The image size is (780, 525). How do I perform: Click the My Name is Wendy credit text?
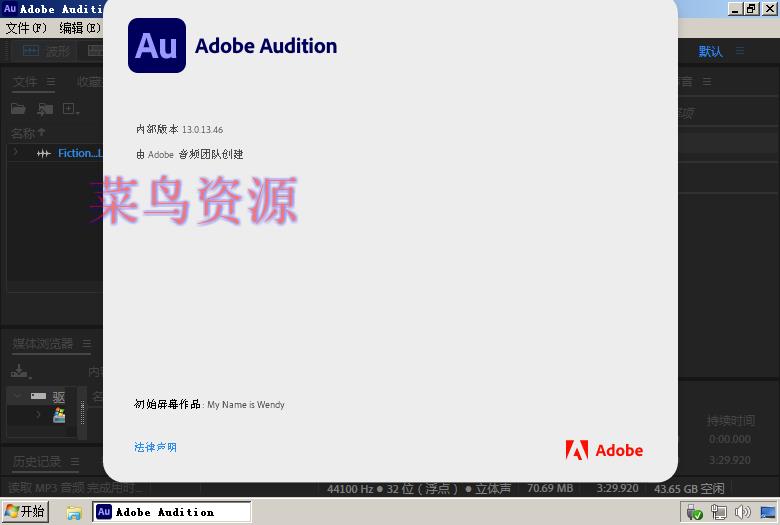tap(246, 405)
